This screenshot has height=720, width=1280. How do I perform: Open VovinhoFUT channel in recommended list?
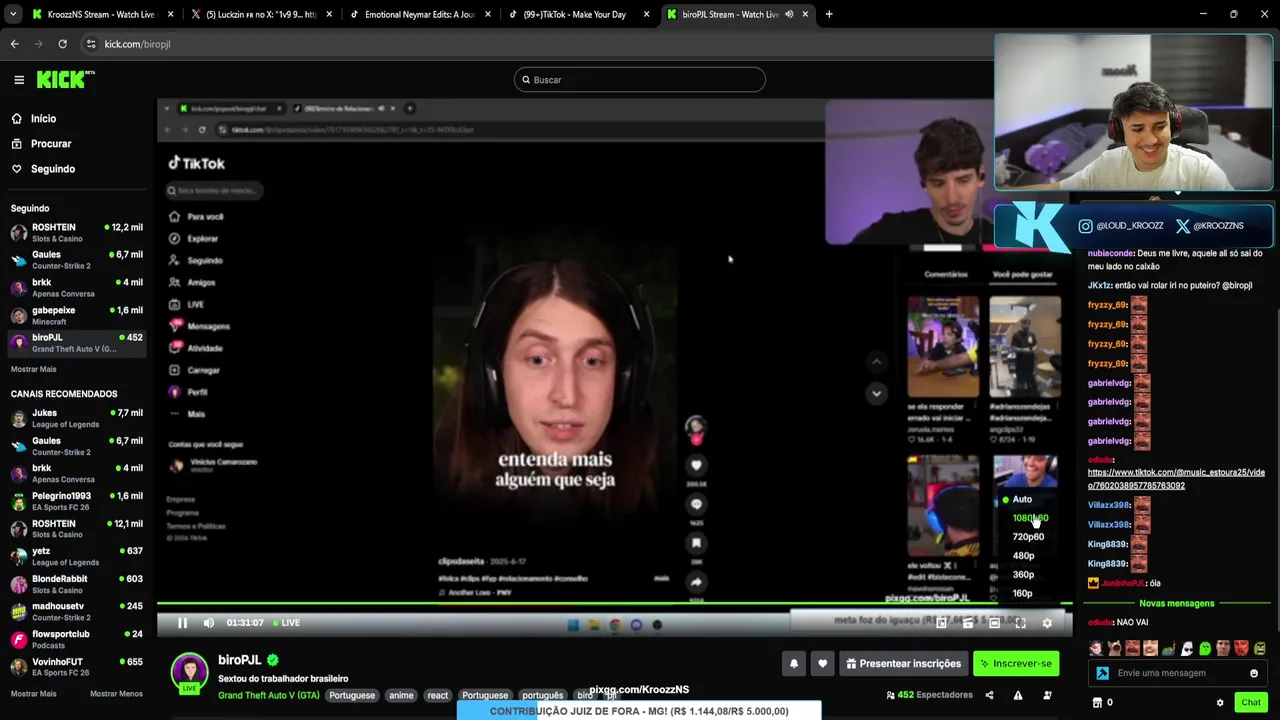click(77, 667)
